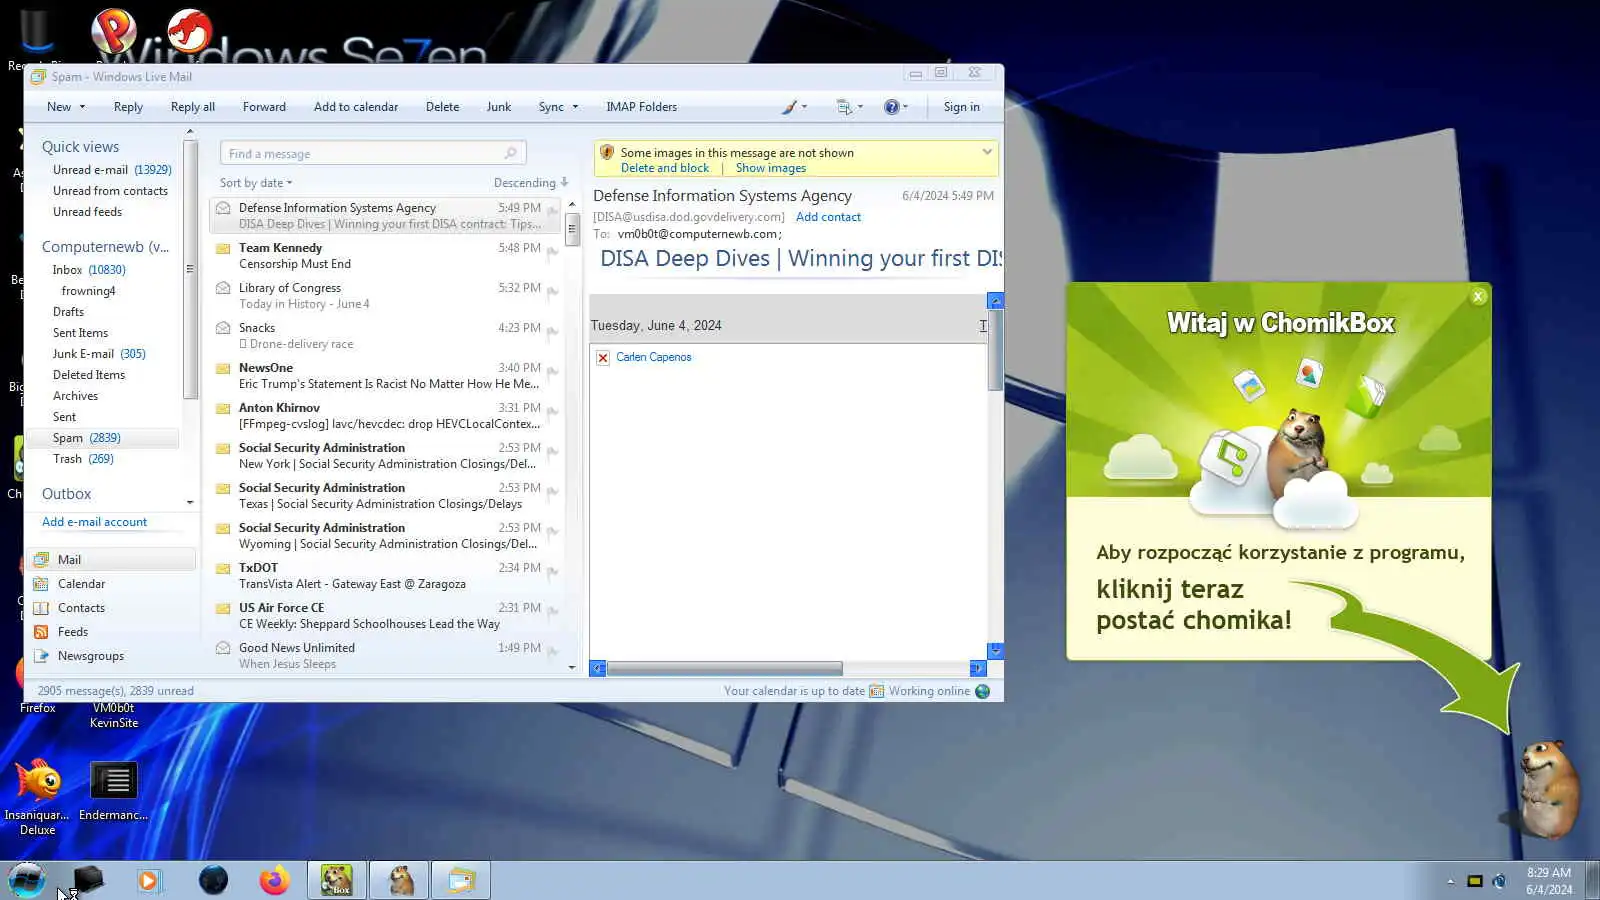The image size is (1600, 900).
Task: Click the Delete and block link
Action: click(665, 168)
